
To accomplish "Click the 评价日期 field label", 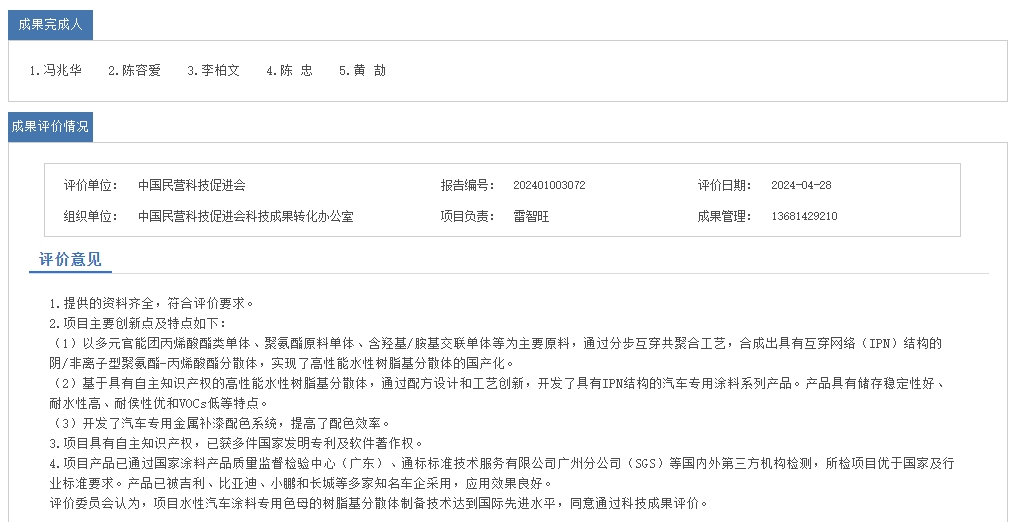I will point(724,186).
